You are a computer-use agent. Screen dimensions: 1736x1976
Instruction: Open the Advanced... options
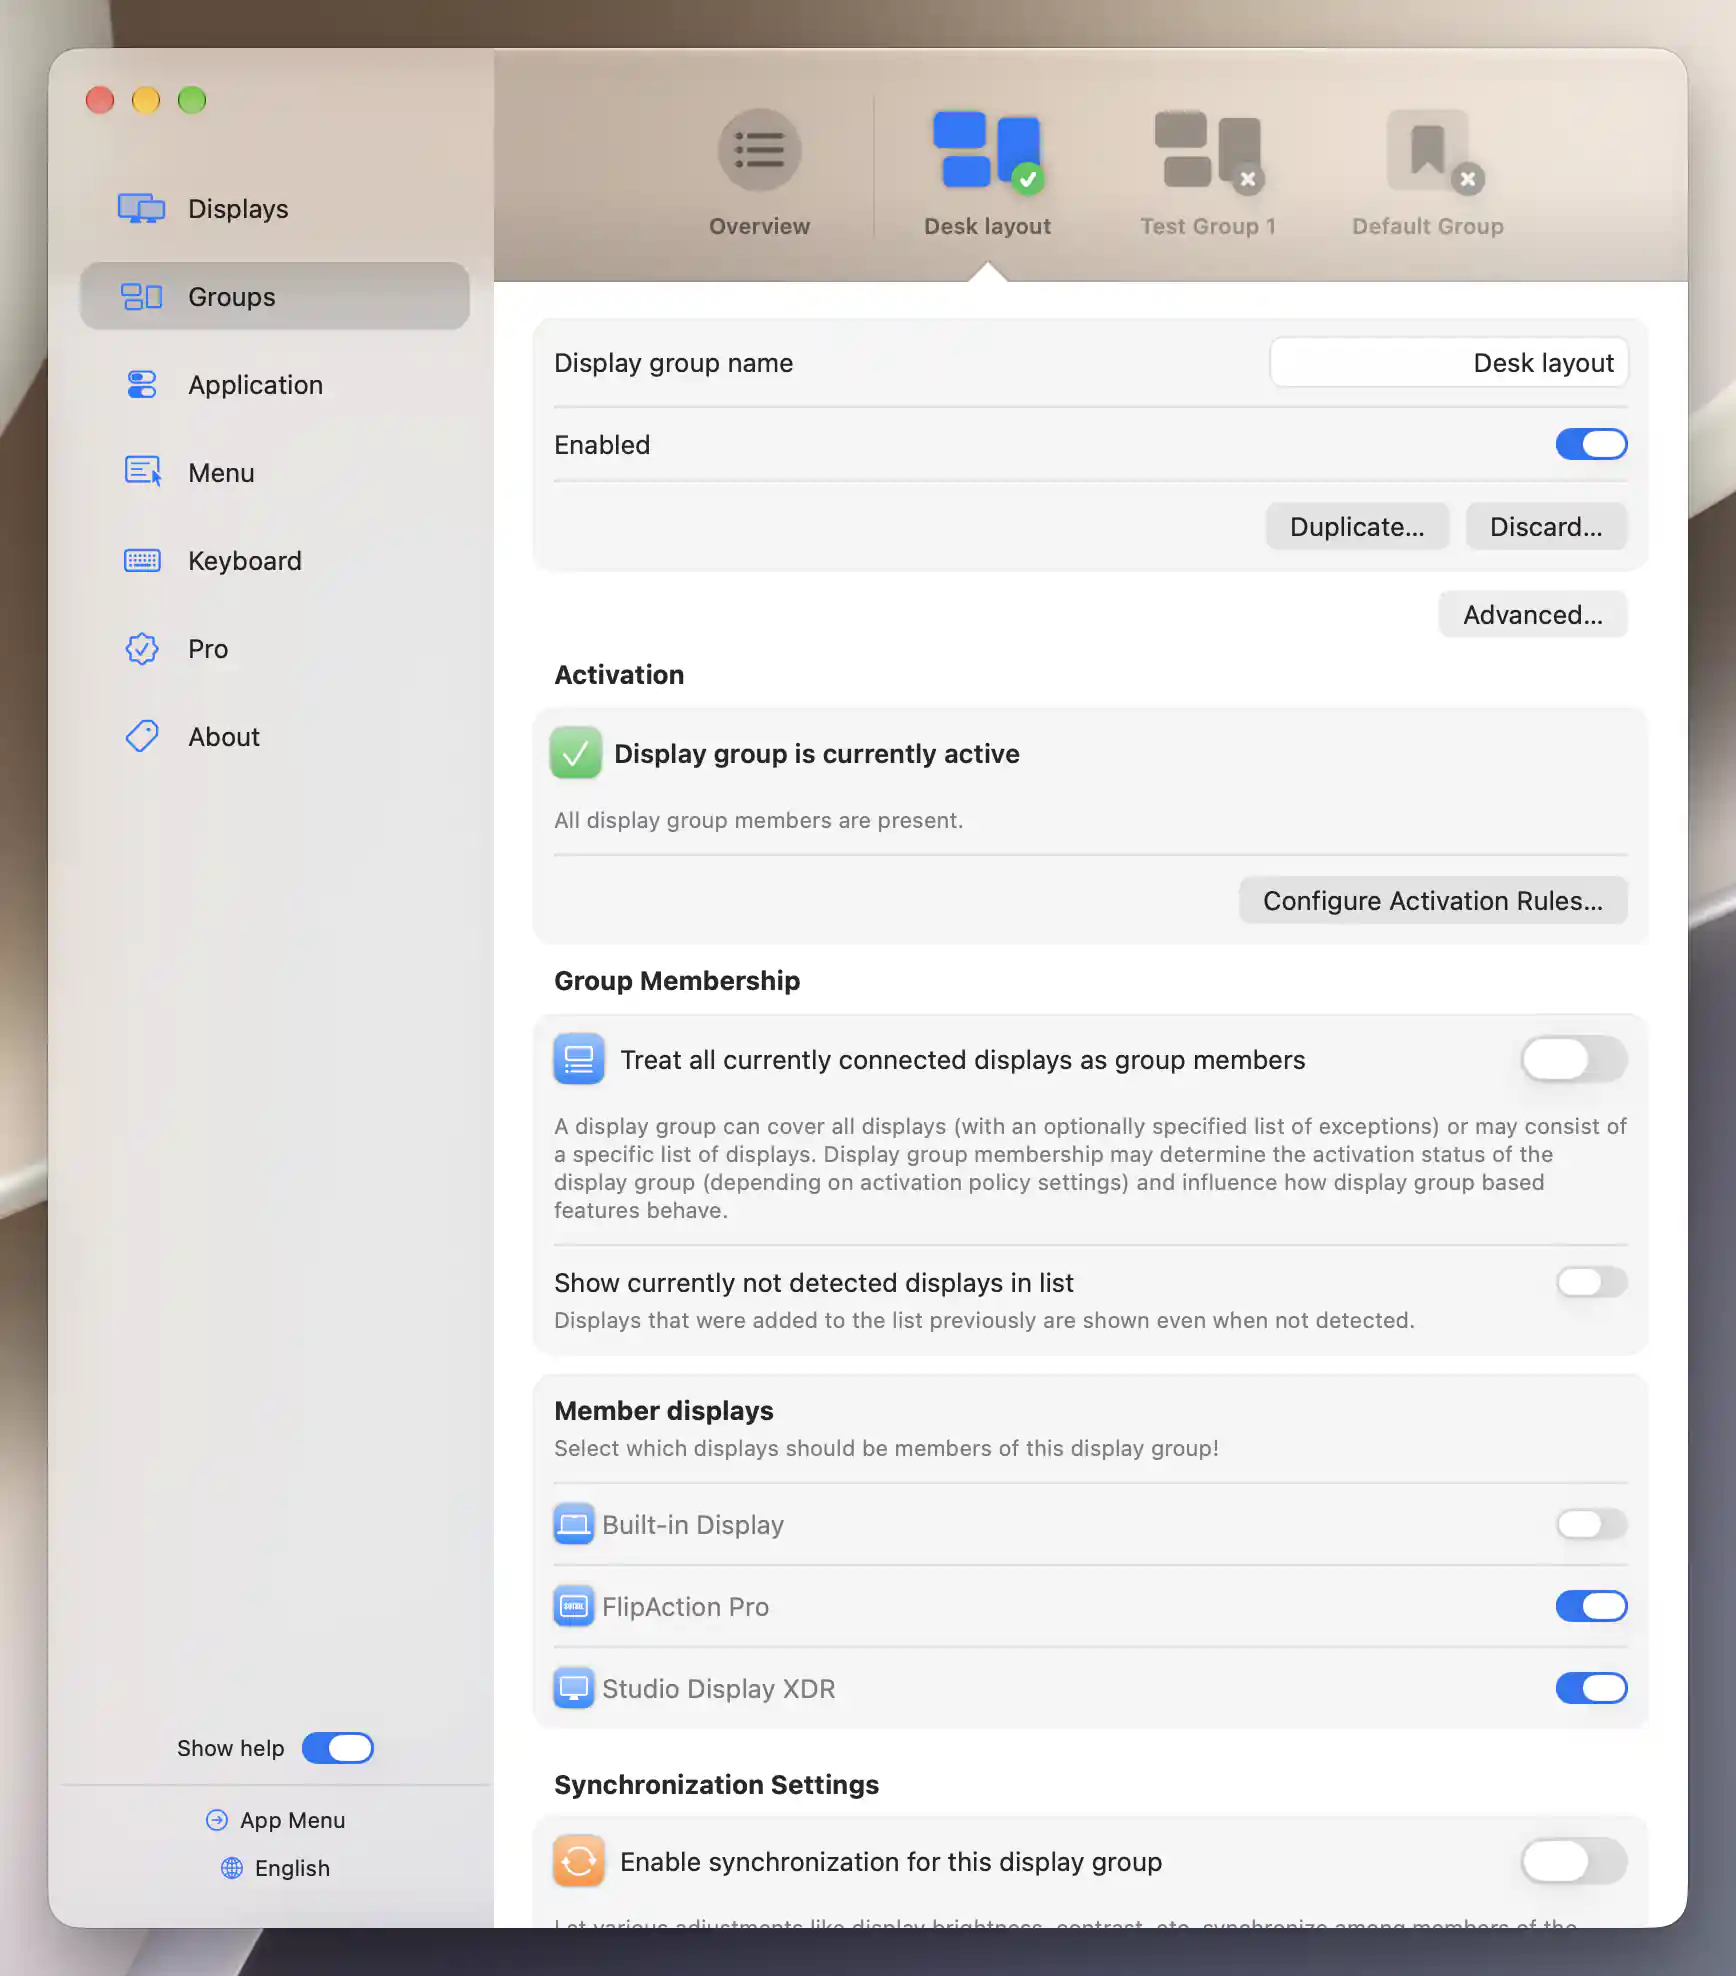(x=1533, y=614)
